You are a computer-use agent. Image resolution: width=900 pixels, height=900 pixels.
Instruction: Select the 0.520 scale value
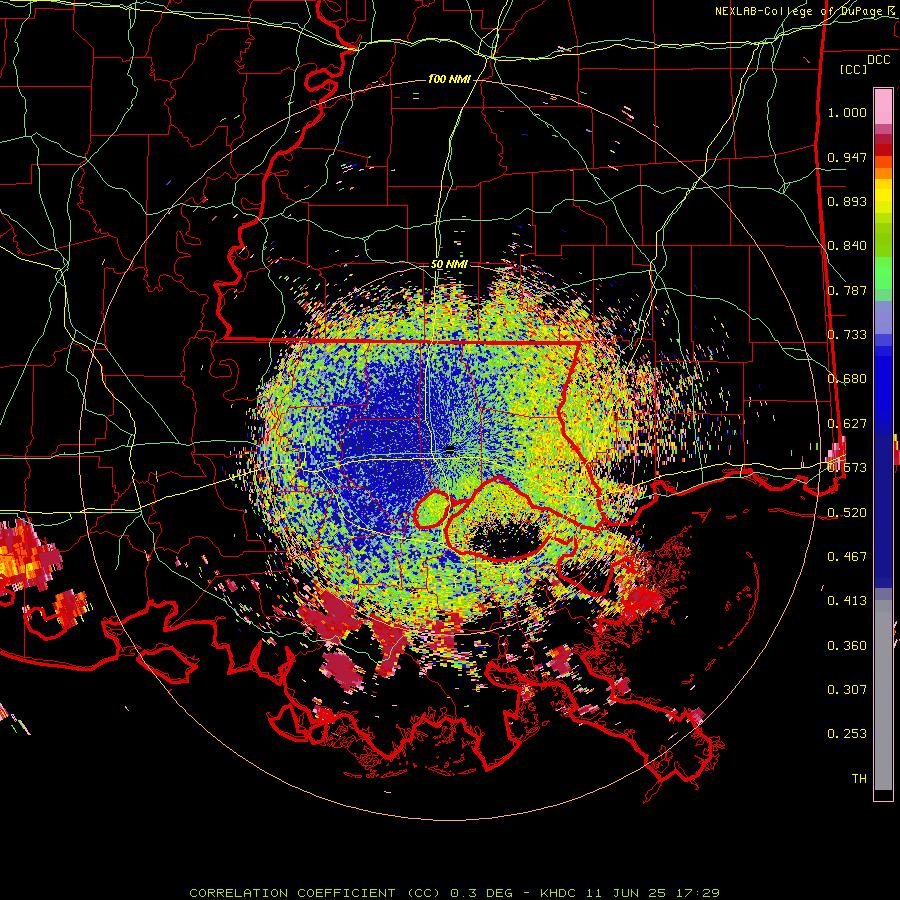click(847, 513)
